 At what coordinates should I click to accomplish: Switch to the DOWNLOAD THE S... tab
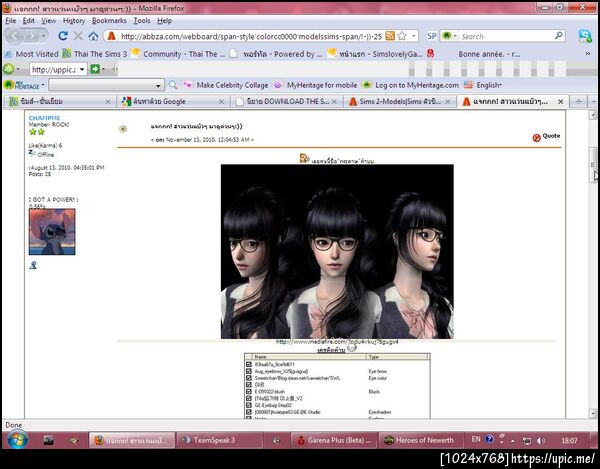(x=287, y=101)
